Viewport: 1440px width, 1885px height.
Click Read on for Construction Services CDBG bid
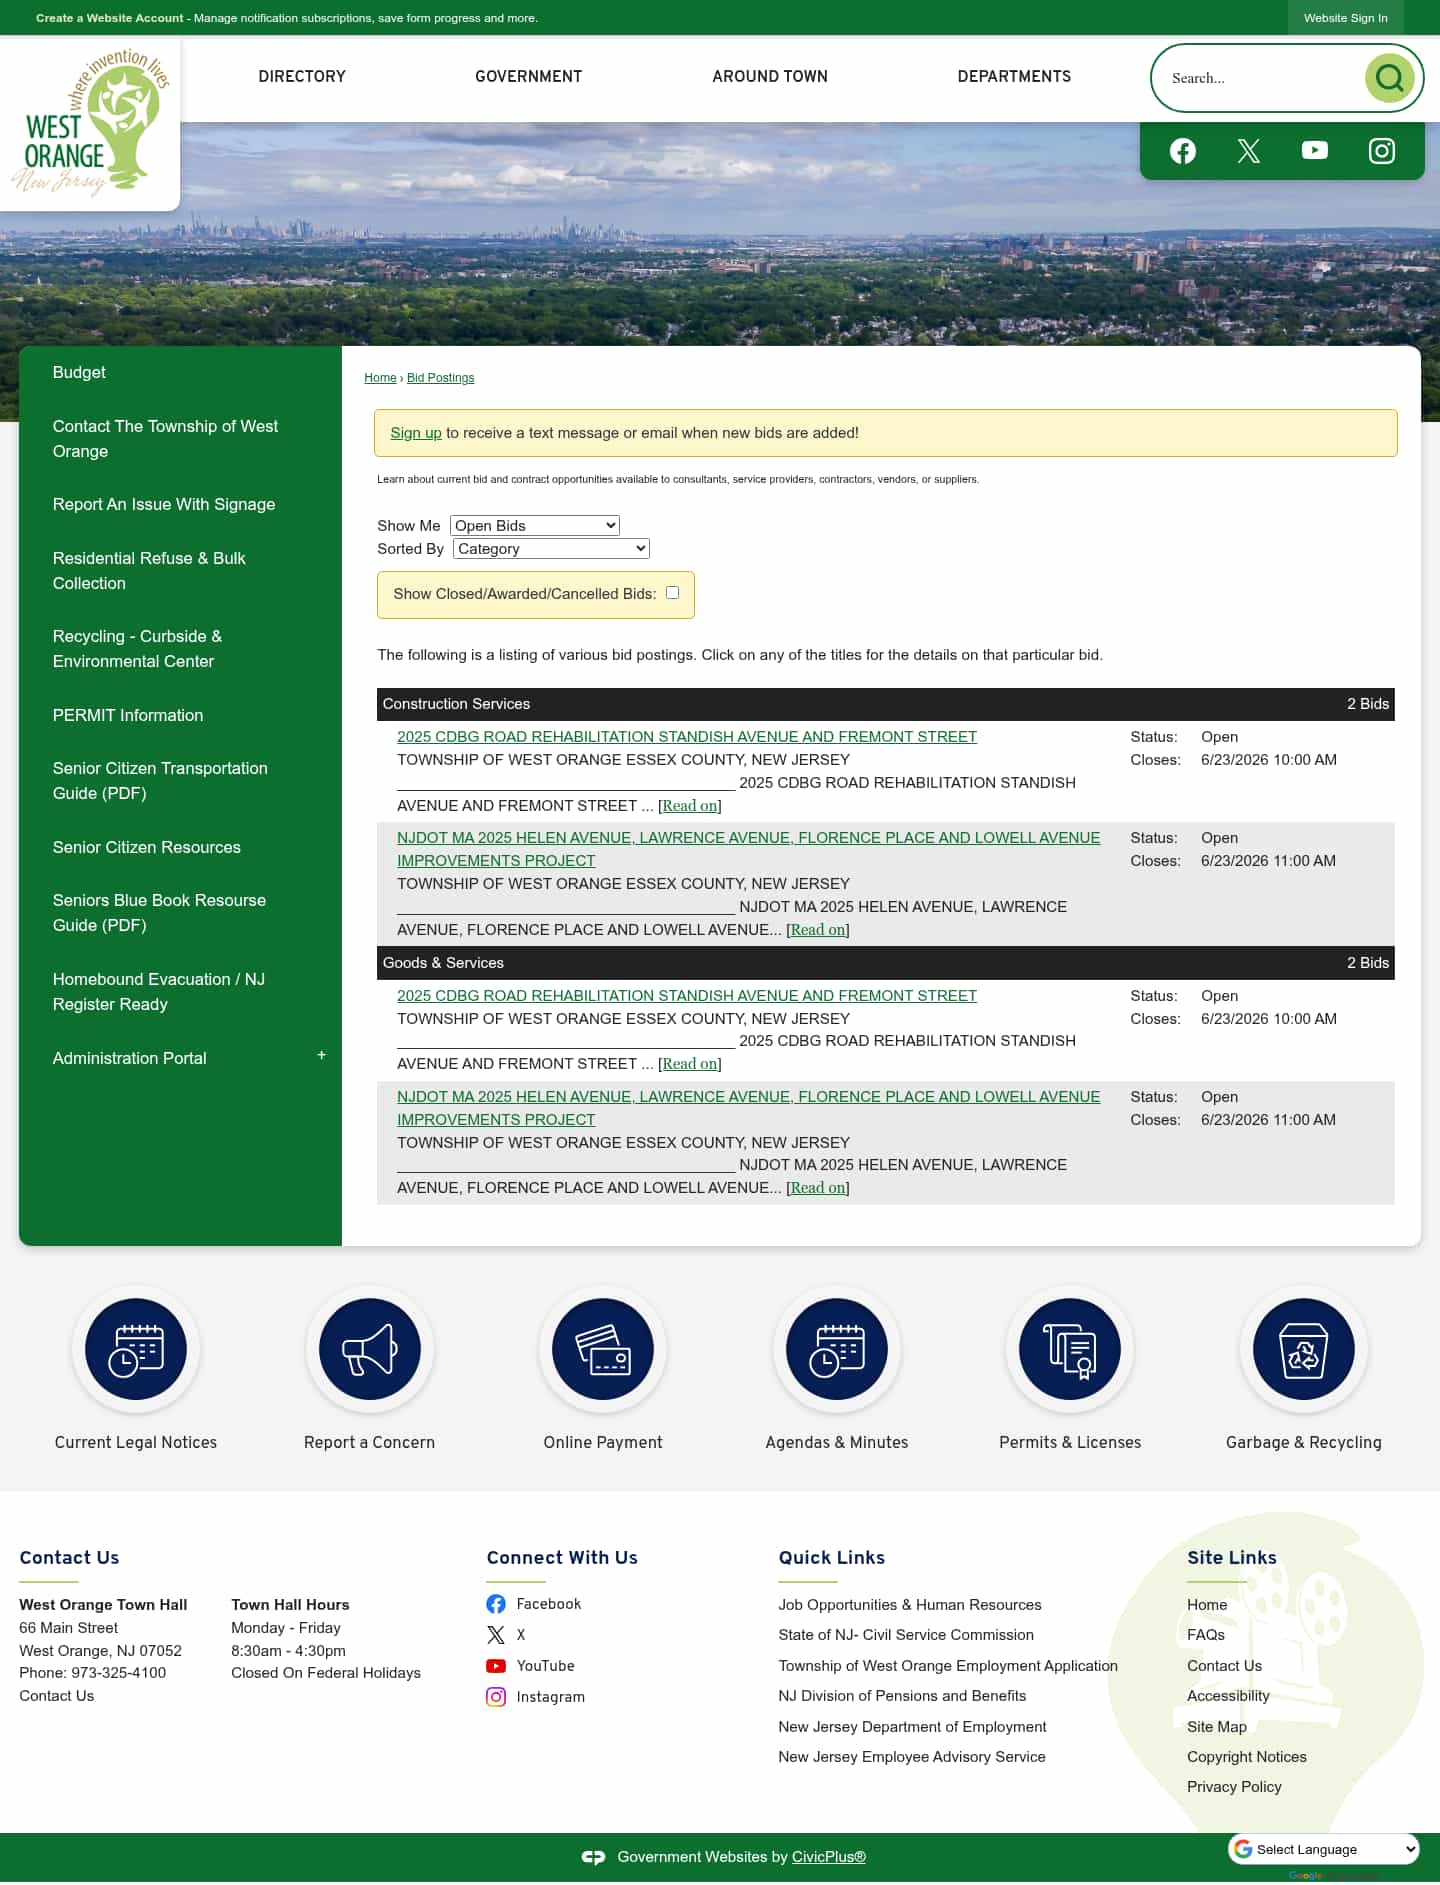(x=690, y=806)
